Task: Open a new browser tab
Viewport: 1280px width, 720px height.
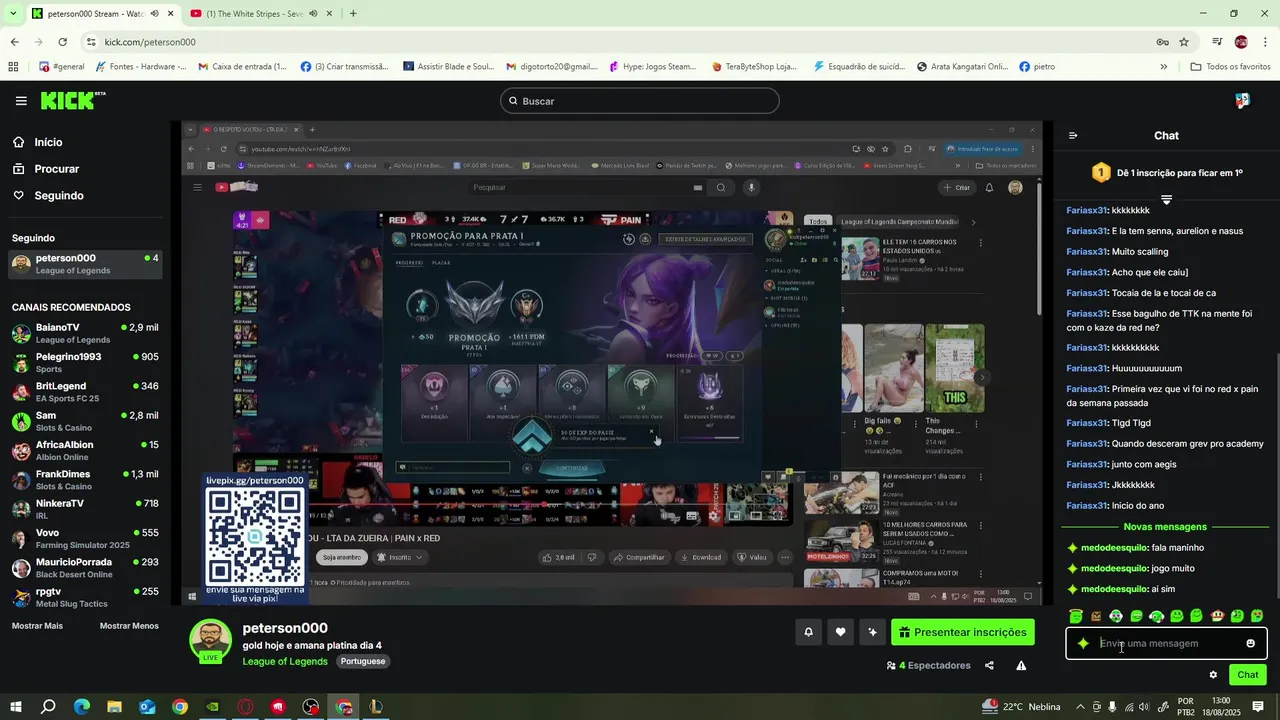Action: (x=353, y=14)
